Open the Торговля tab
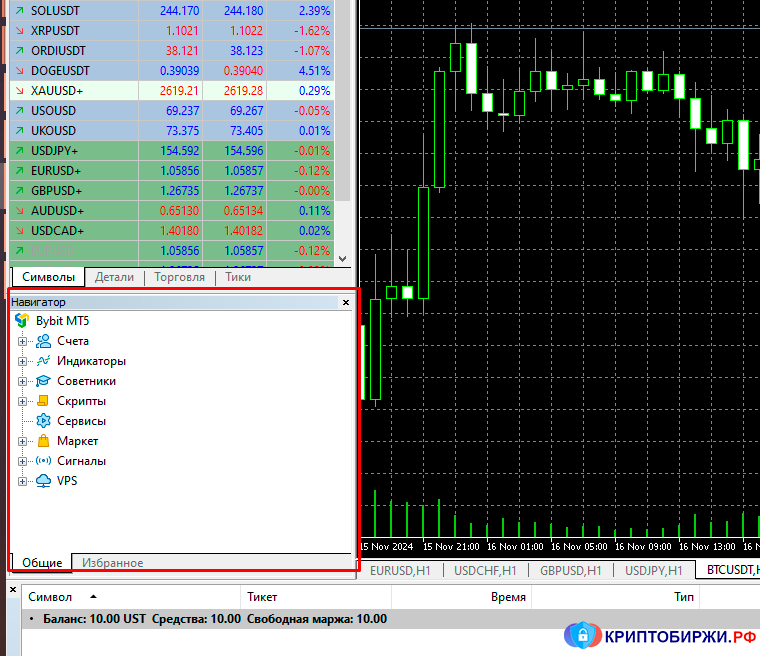 [x=179, y=277]
